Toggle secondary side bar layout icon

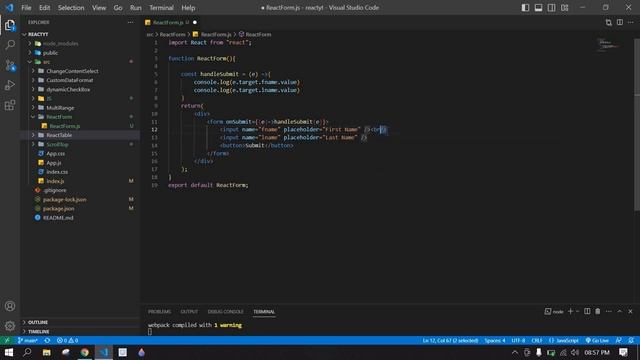pos(551,8)
